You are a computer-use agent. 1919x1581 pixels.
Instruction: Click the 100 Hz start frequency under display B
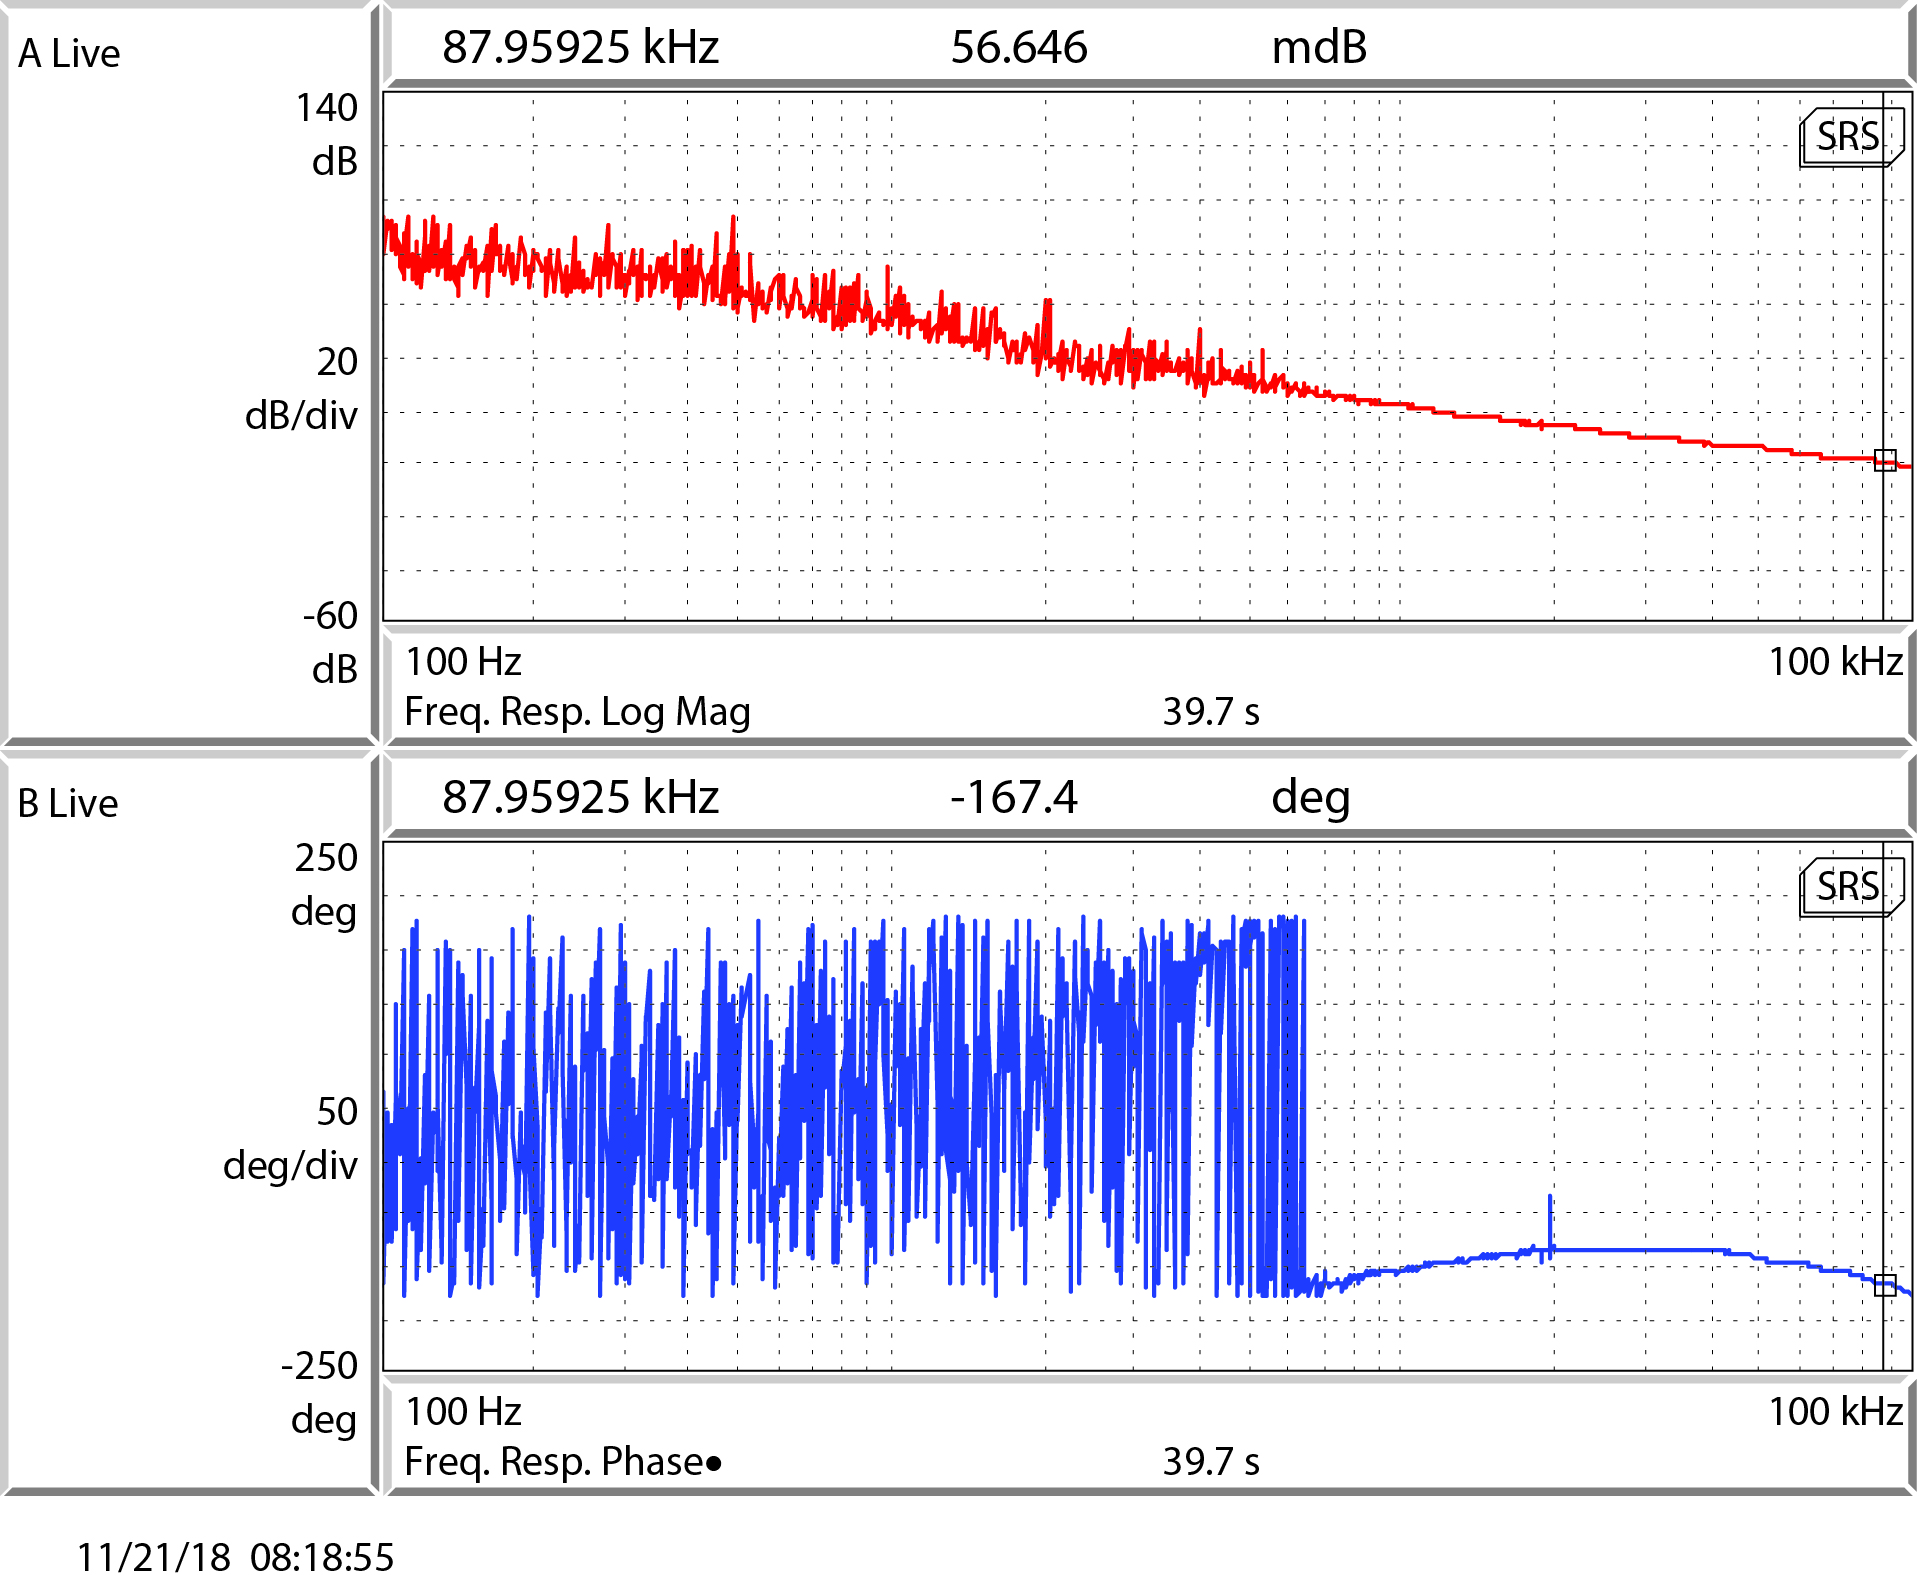click(x=463, y=1412)
